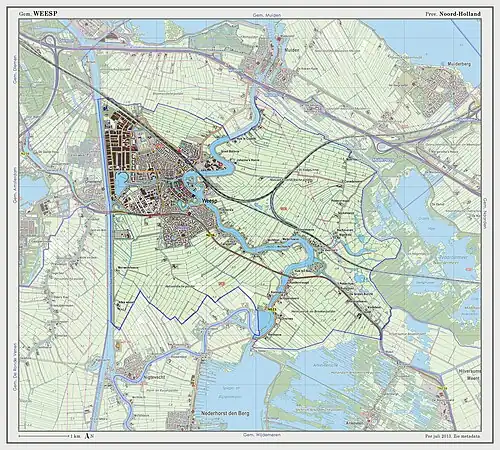Click the 'Gem. Wijdemeren' border label
The image size is (500, 450).
tap(262, 435)
